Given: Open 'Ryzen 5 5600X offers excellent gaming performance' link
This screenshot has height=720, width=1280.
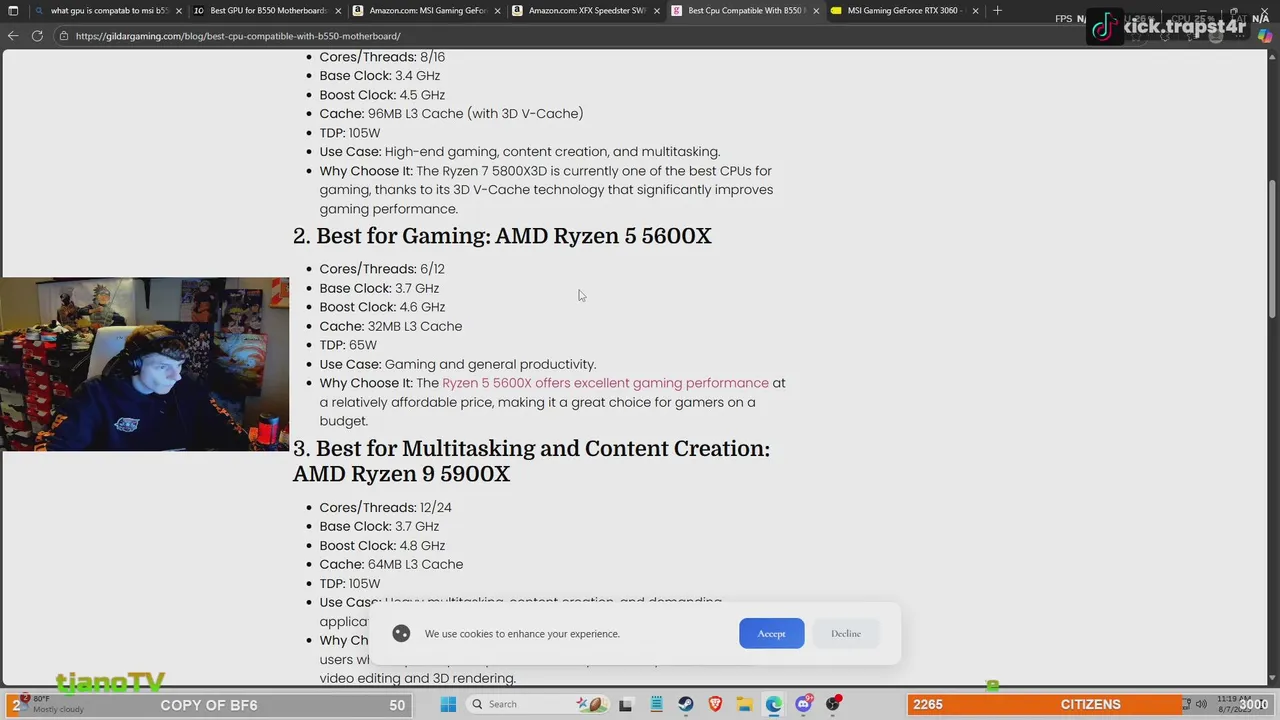Looking at the screenshot, I should click(x=605, y=383).
